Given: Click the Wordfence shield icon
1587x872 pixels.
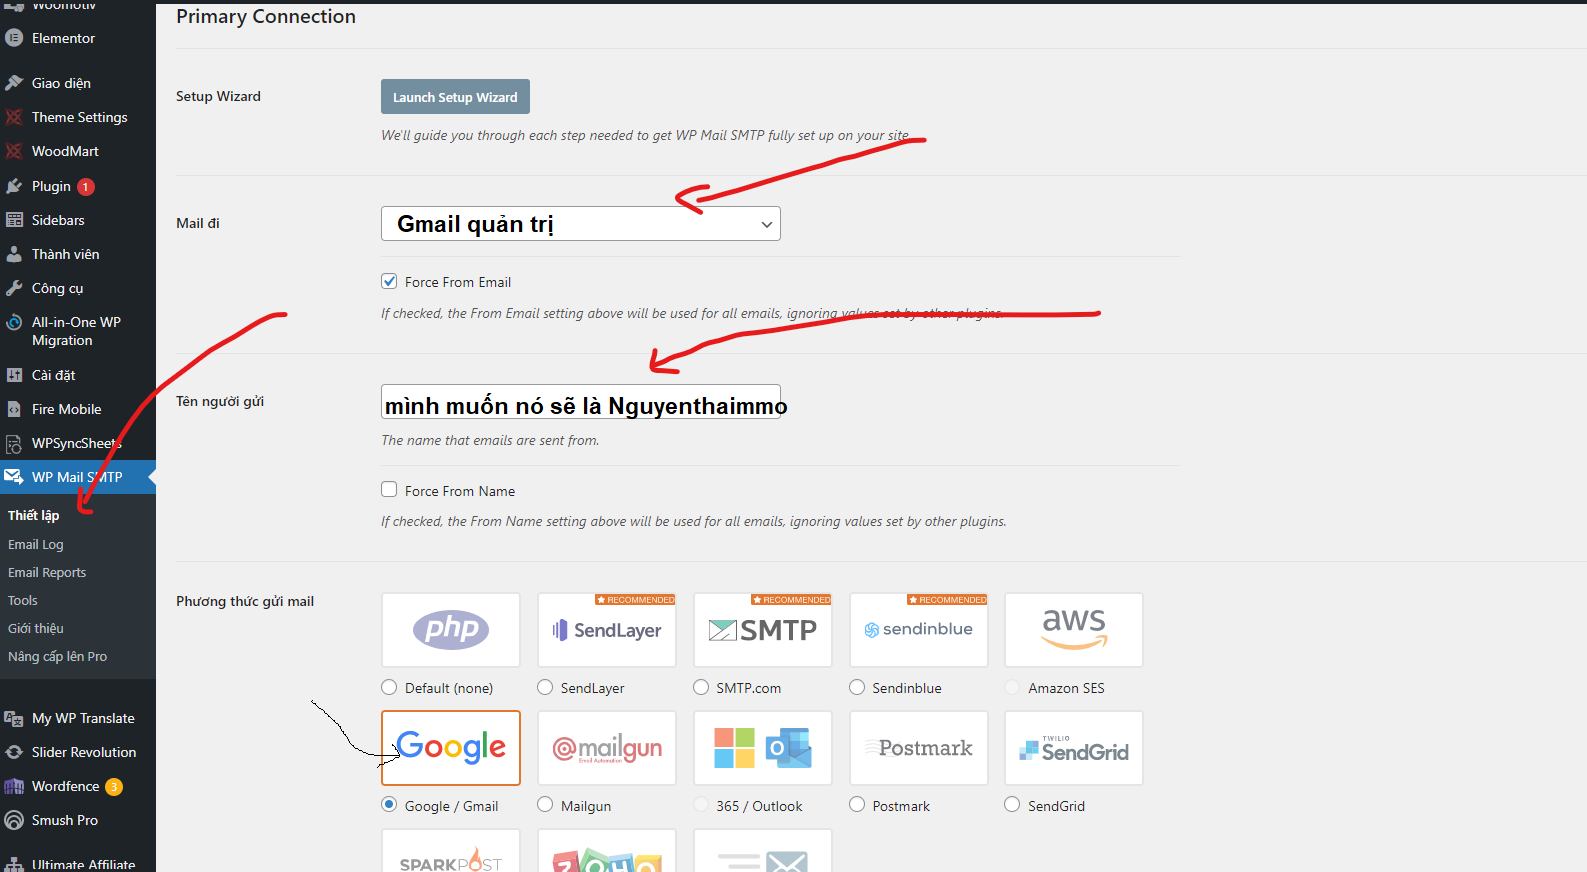Looking at the screenshot, I should [14, 786].
